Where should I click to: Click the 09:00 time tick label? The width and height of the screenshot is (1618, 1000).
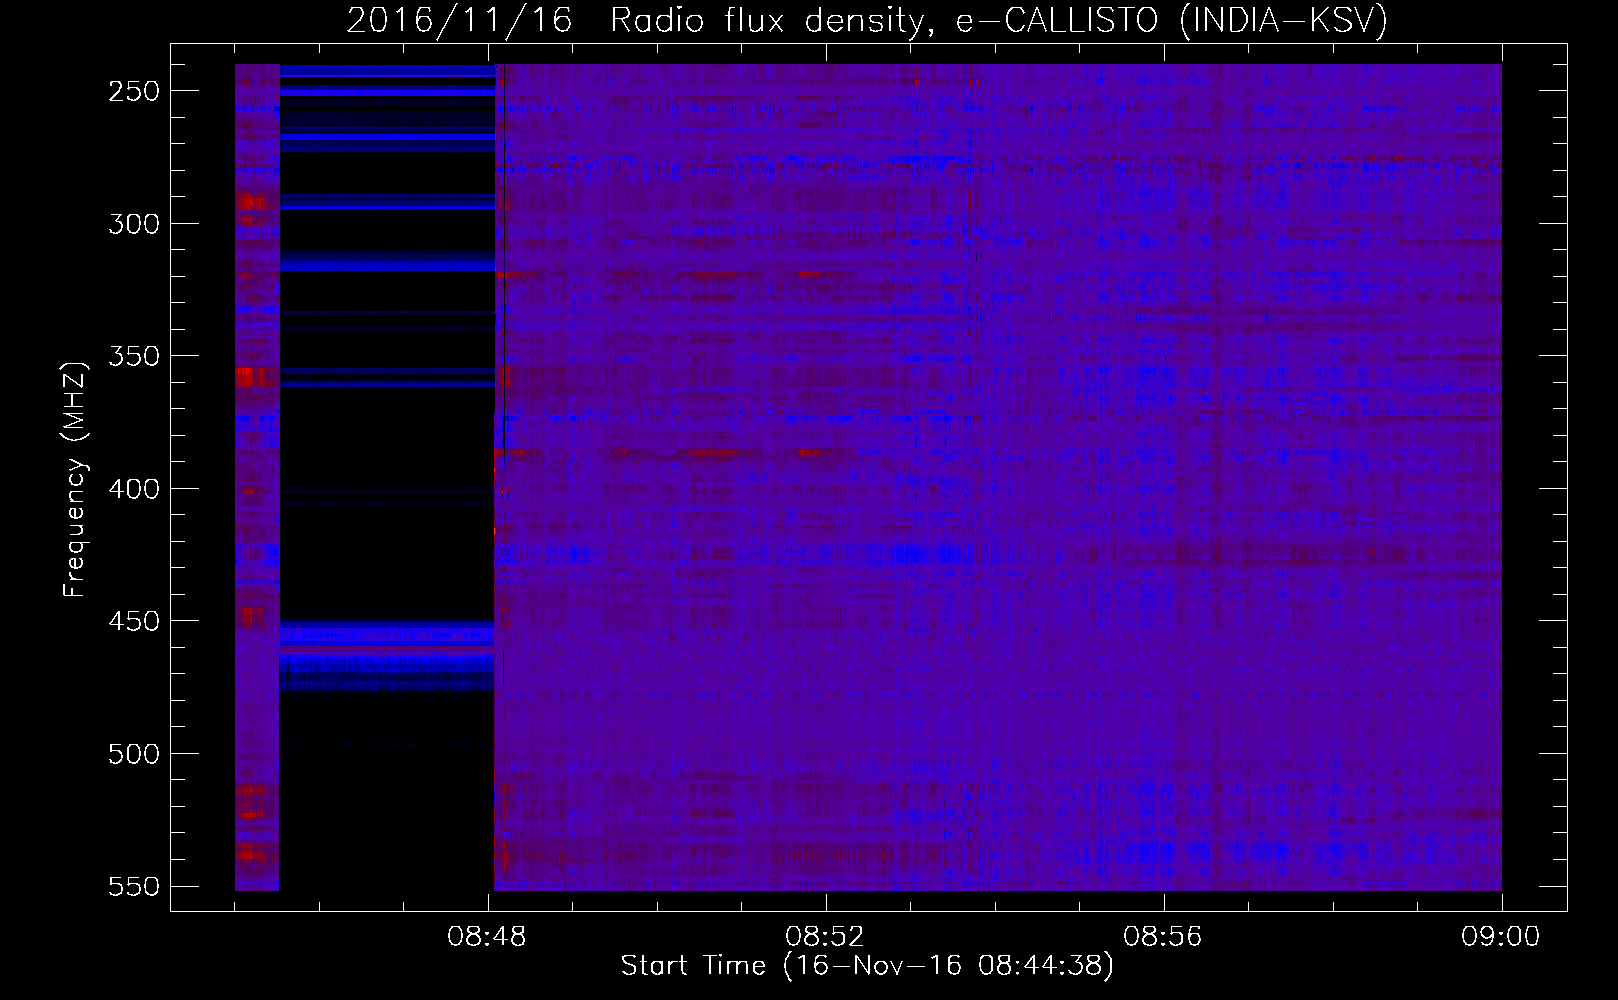[1501, 937]
